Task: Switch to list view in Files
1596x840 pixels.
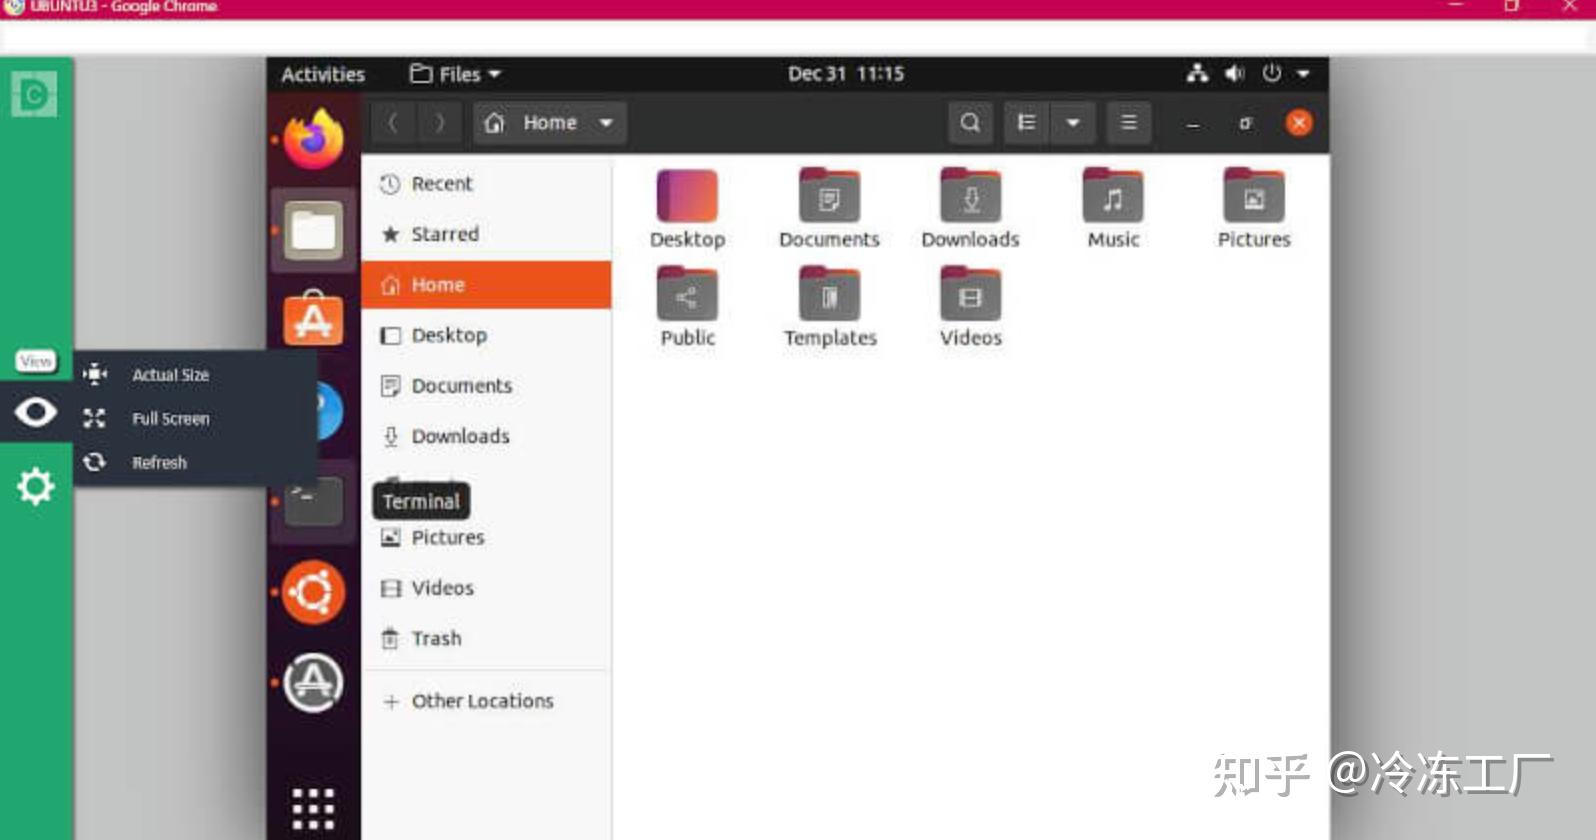Action: point(1026,123)
